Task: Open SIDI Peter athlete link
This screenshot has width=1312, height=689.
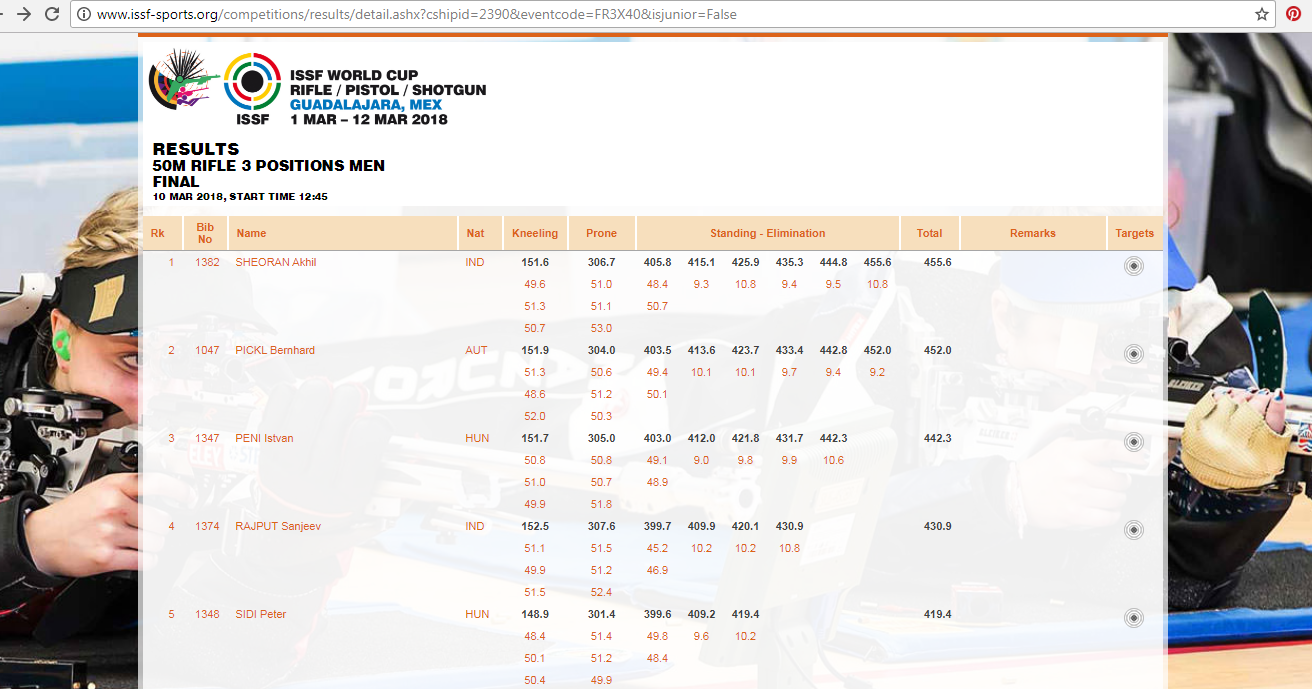Action: [x=260, y=614]
